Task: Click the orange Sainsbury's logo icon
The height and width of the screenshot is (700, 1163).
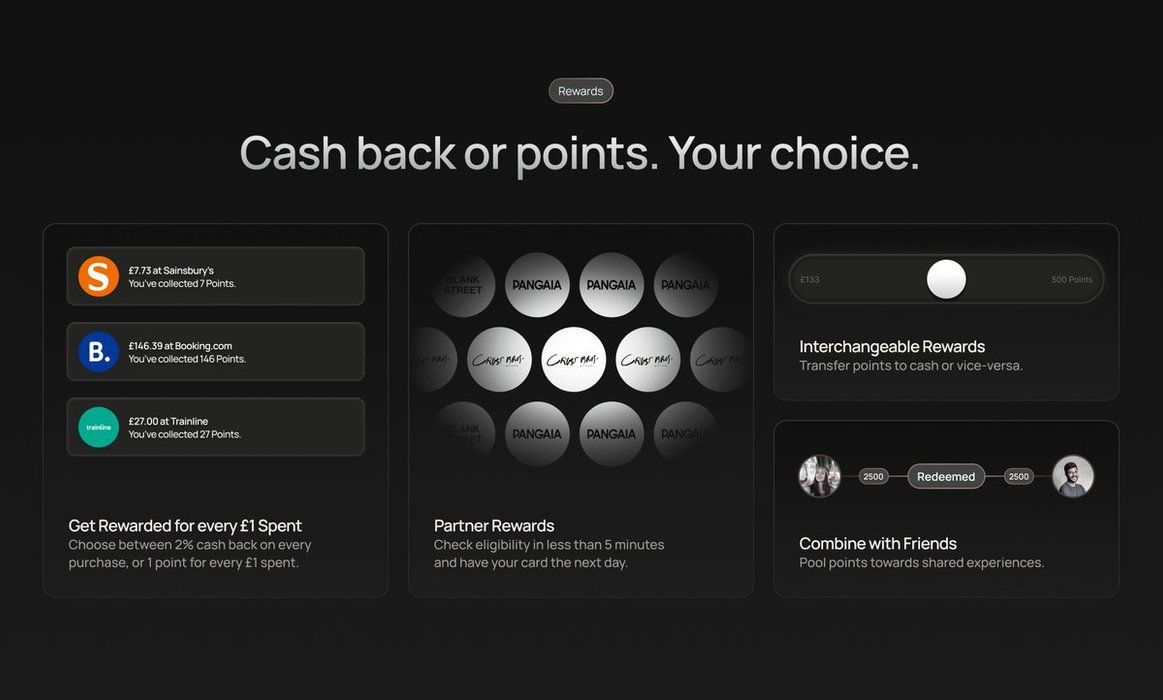Action: (x=98, y=276)
